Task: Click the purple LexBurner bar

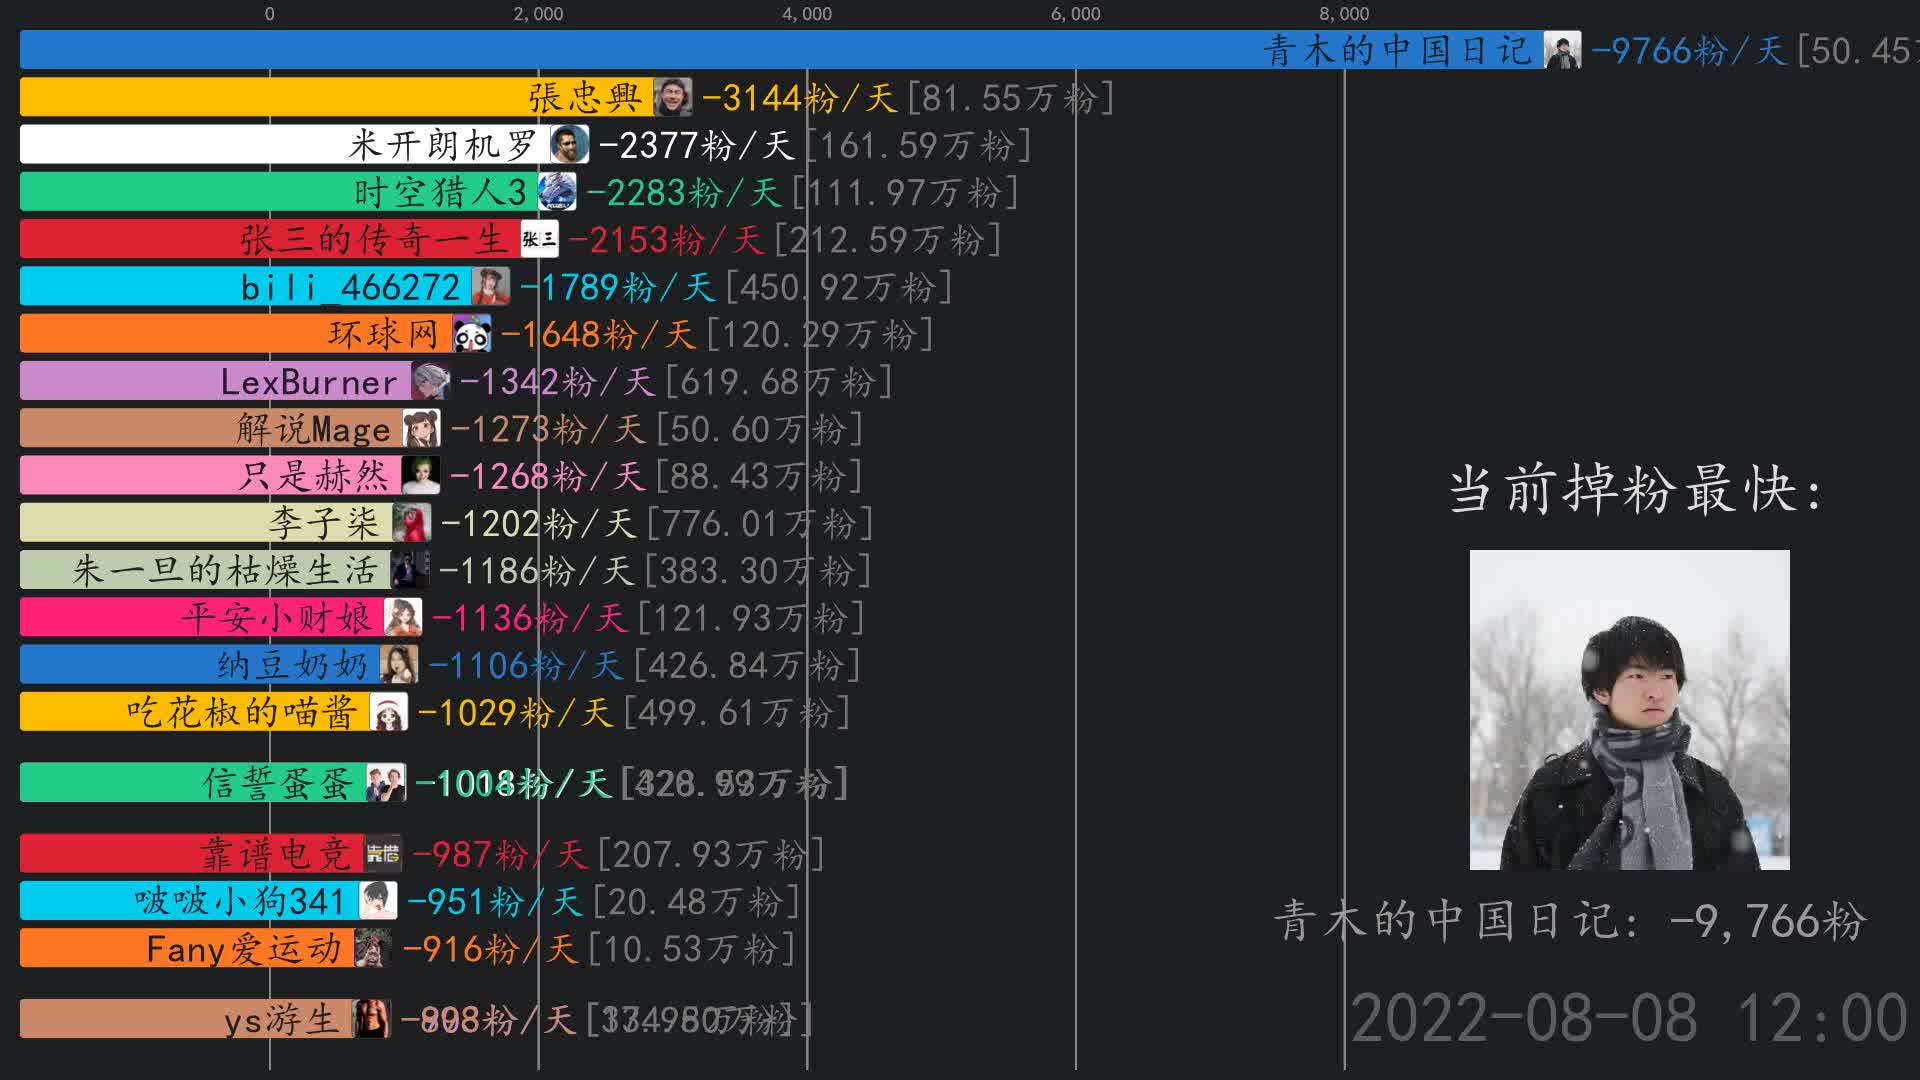Action: (216, 381)
